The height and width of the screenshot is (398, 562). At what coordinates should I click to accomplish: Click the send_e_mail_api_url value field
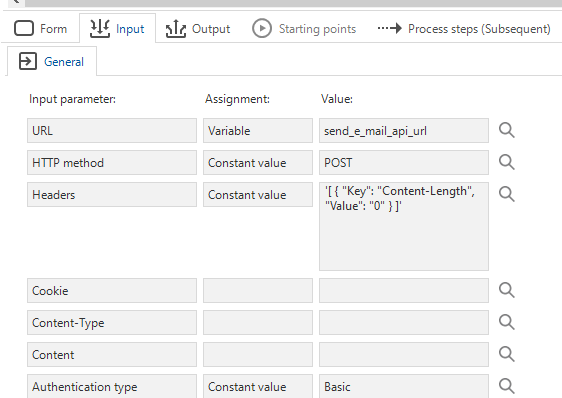404,131
